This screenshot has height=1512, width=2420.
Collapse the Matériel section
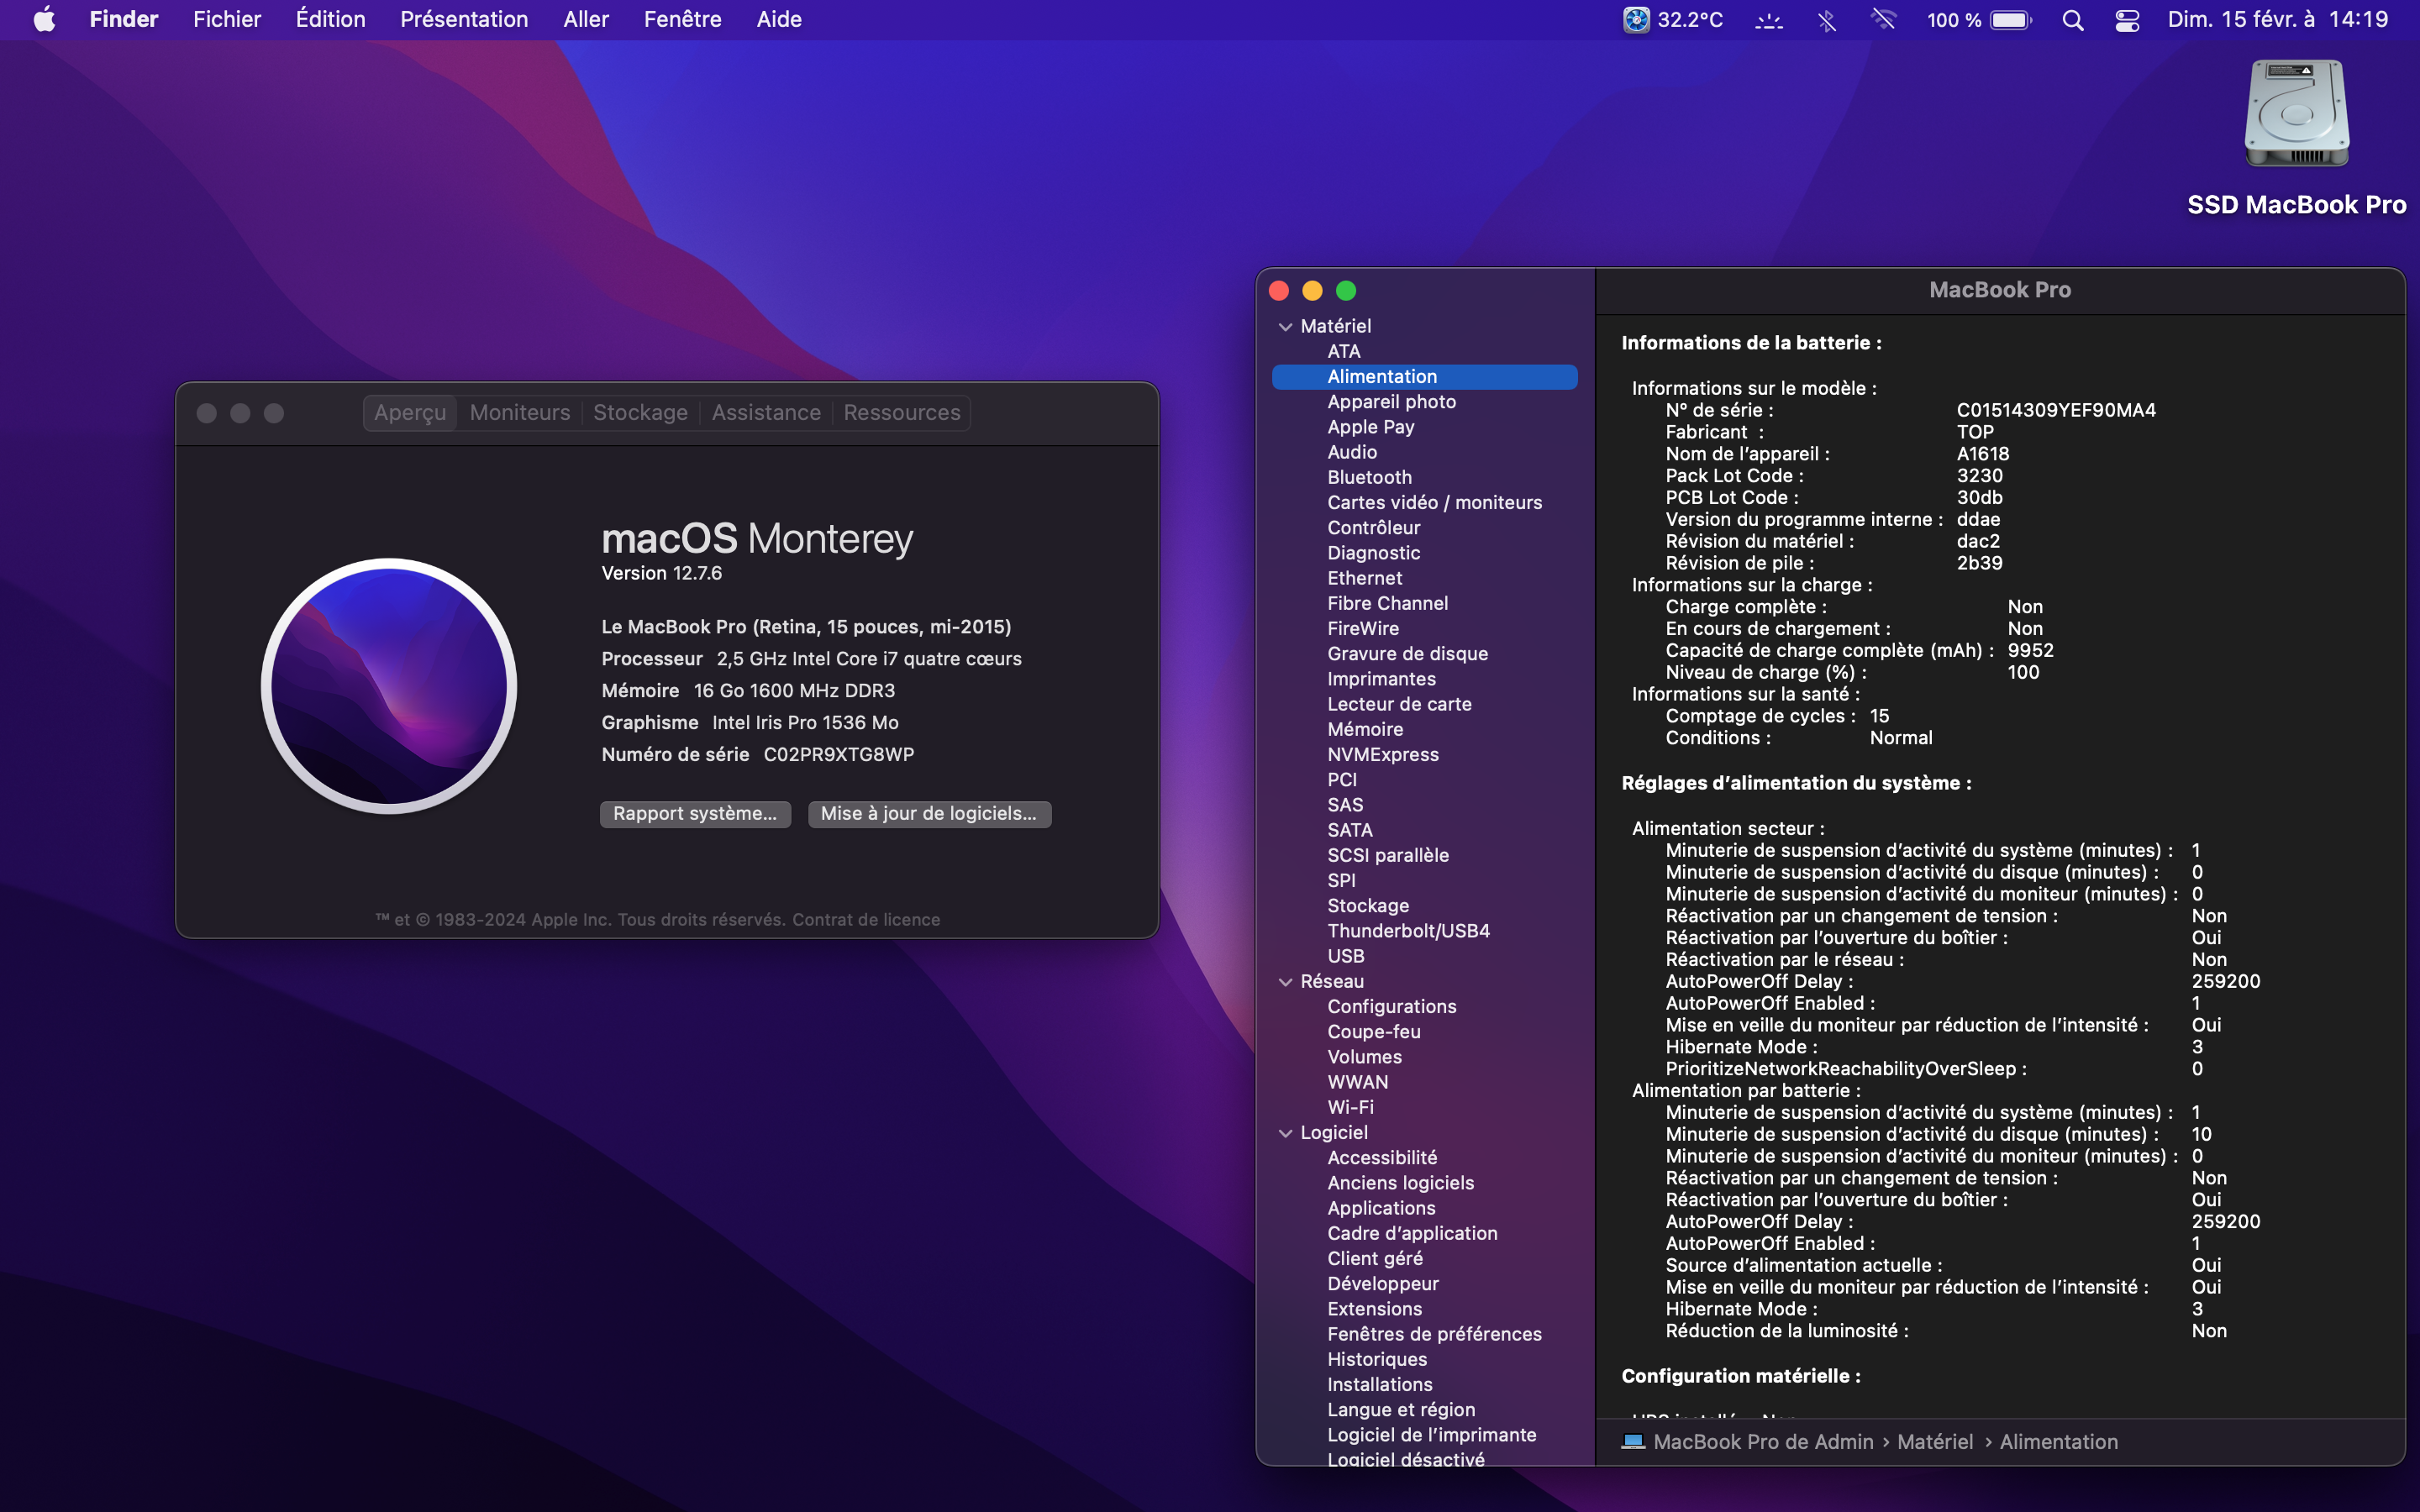coord(1285,327)
